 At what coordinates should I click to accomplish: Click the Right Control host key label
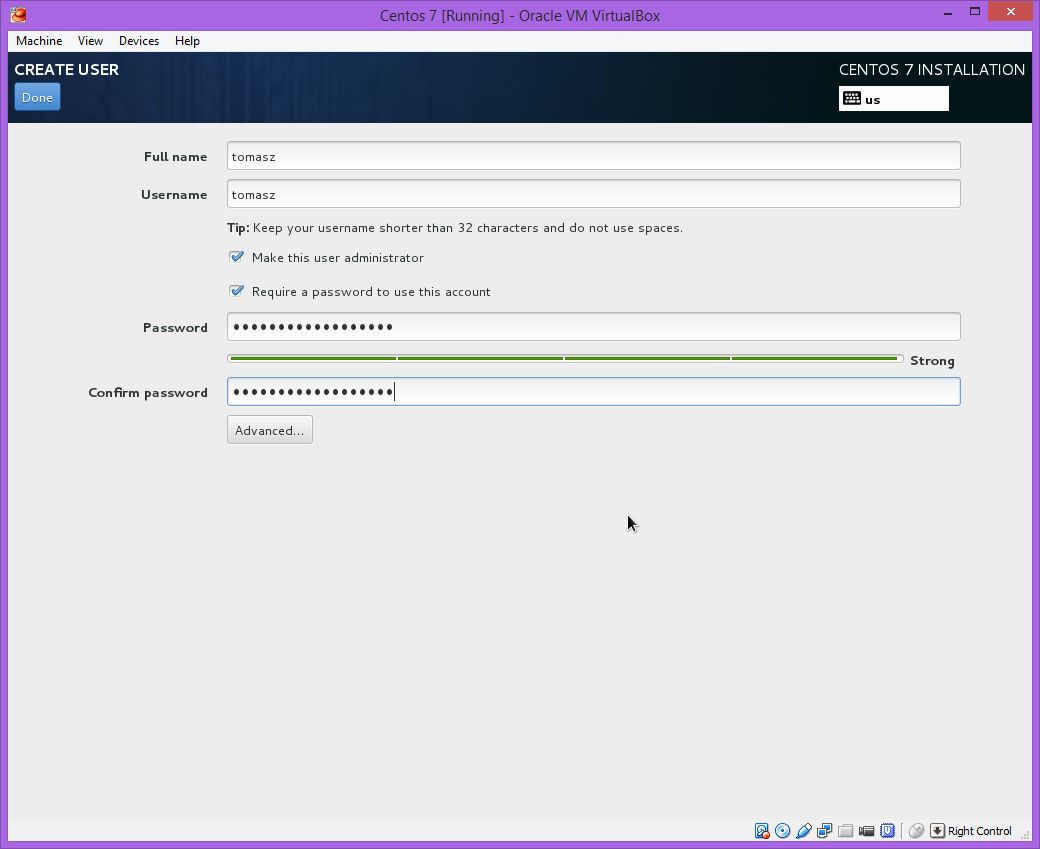click(x=979, y=831)
